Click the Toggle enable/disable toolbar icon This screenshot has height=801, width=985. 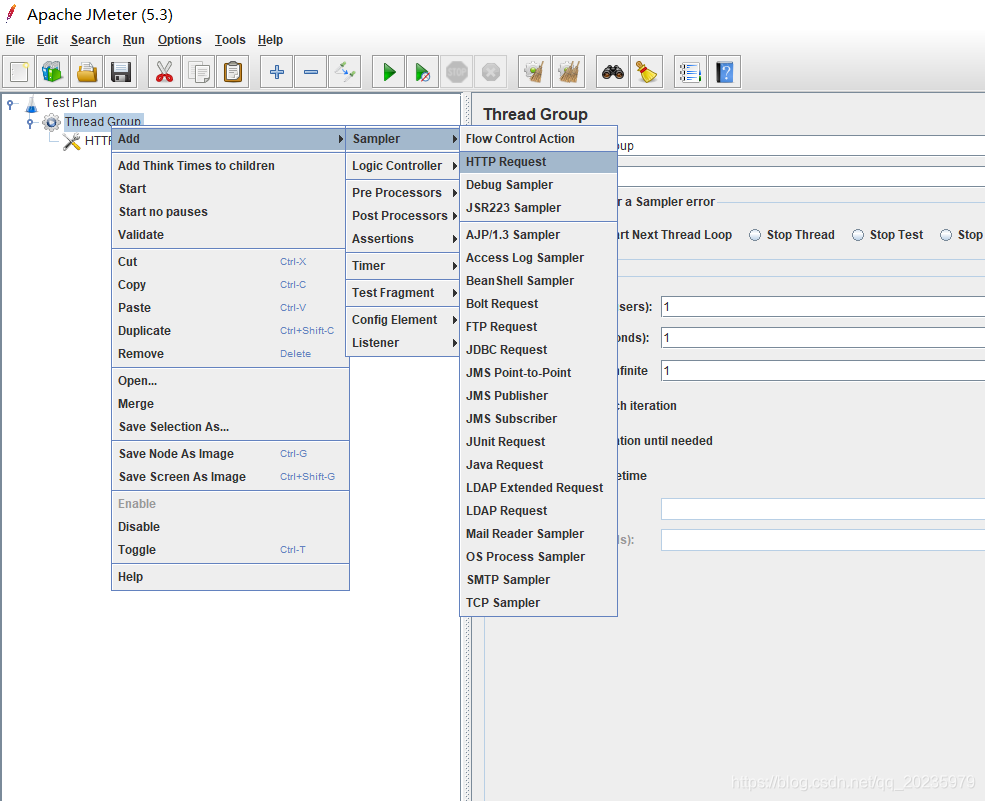[x=344, y=72]
